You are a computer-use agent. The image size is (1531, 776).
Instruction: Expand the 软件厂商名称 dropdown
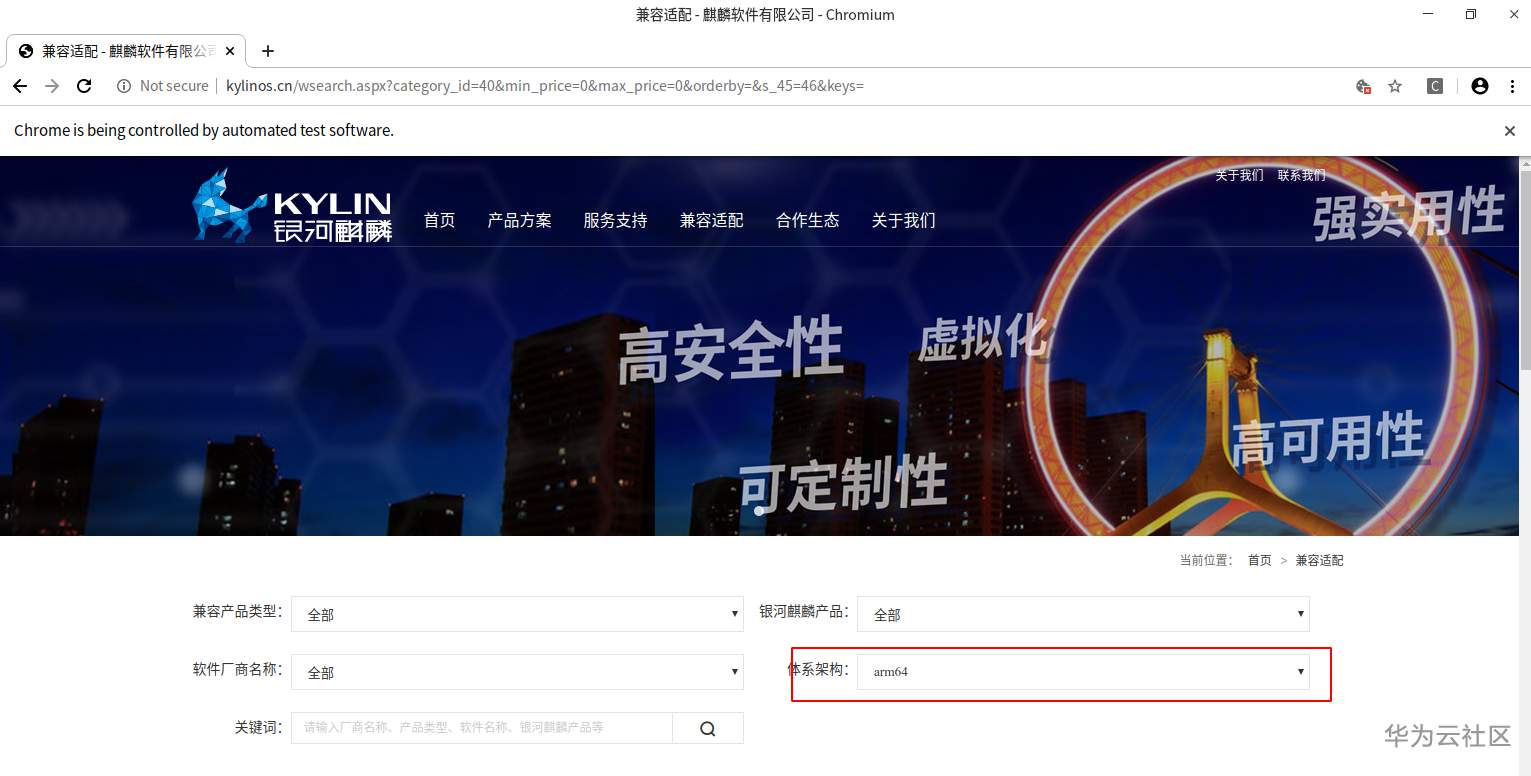pyautogui.click(x=517, y=672)
